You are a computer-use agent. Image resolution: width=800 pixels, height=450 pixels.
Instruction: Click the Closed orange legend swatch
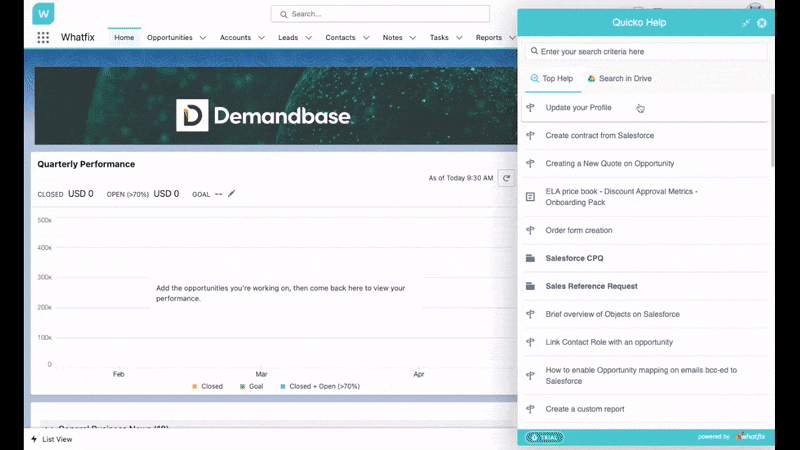[x=194, y=387]
